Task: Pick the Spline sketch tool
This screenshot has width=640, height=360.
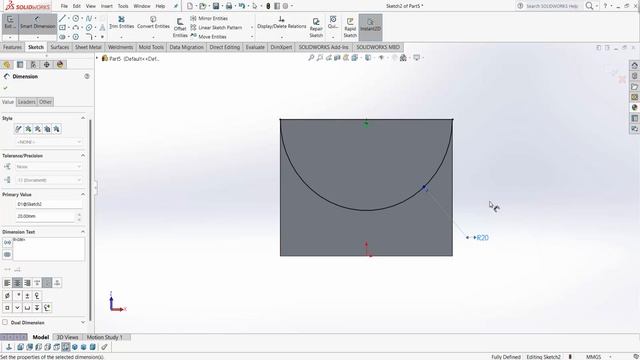Action: click(89, 18)
